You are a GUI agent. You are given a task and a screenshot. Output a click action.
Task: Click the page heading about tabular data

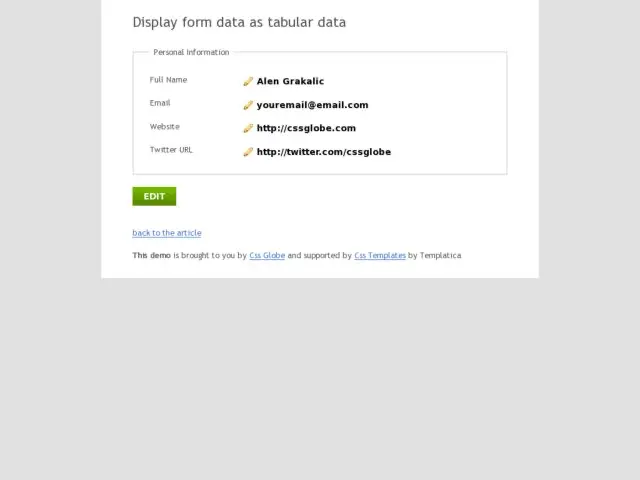point(239,22)
